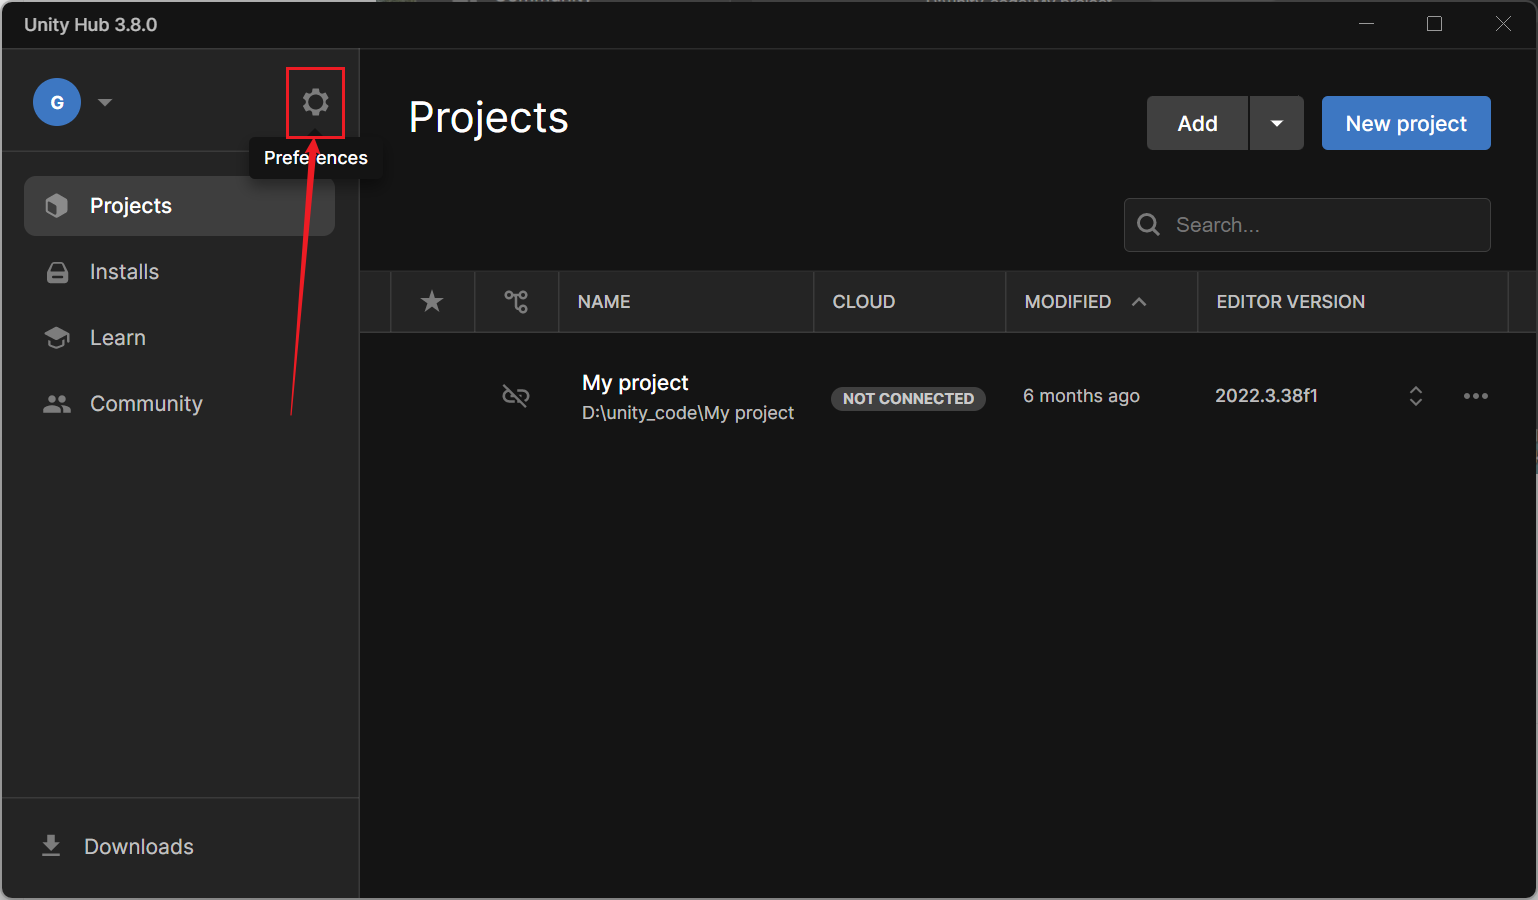Click the Learn graduation cap icon
This screenshot has height=900, width=1538.
click(x=57, y=338)
